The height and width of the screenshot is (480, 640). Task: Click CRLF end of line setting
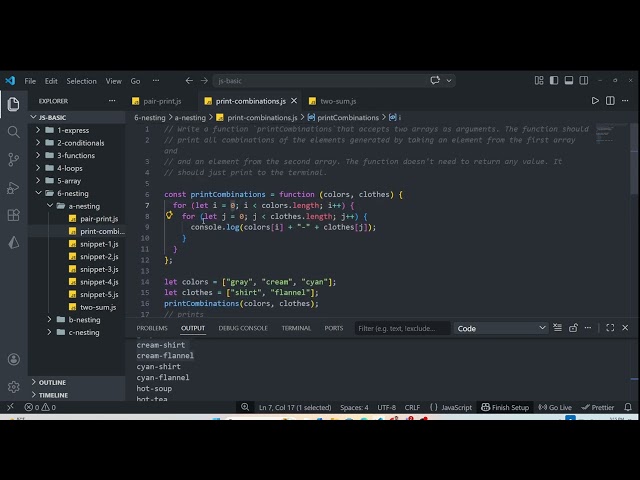pyautogui.click(x=412, y=407)
